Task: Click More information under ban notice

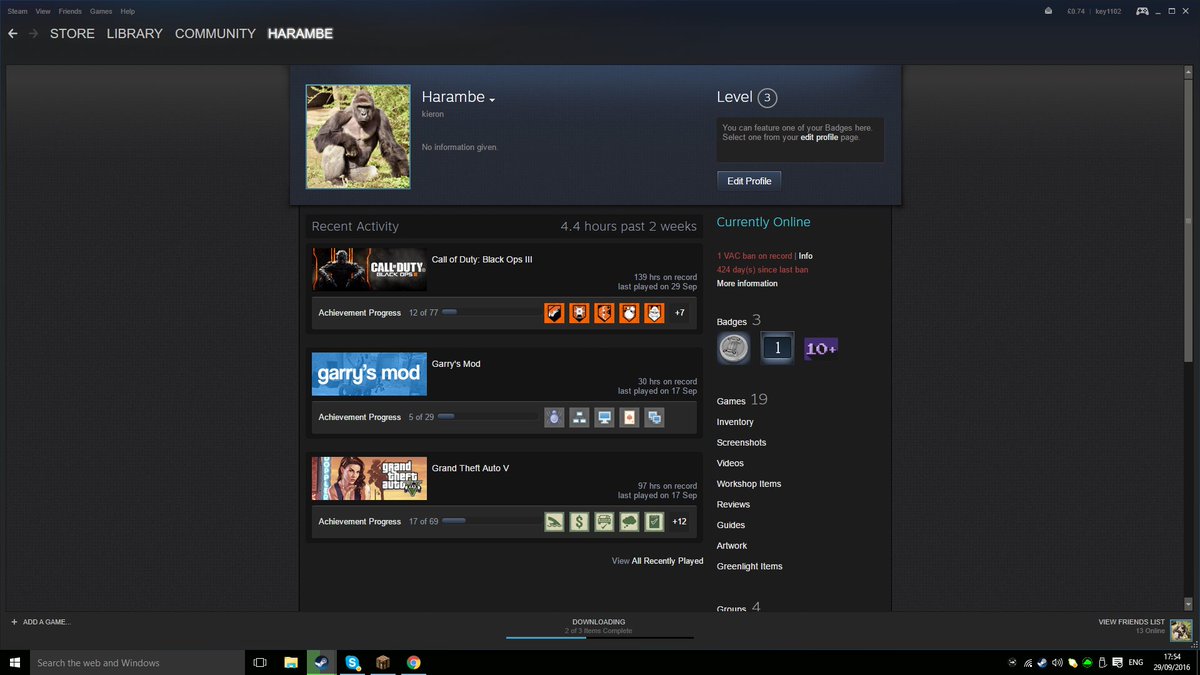Action: 747,284
